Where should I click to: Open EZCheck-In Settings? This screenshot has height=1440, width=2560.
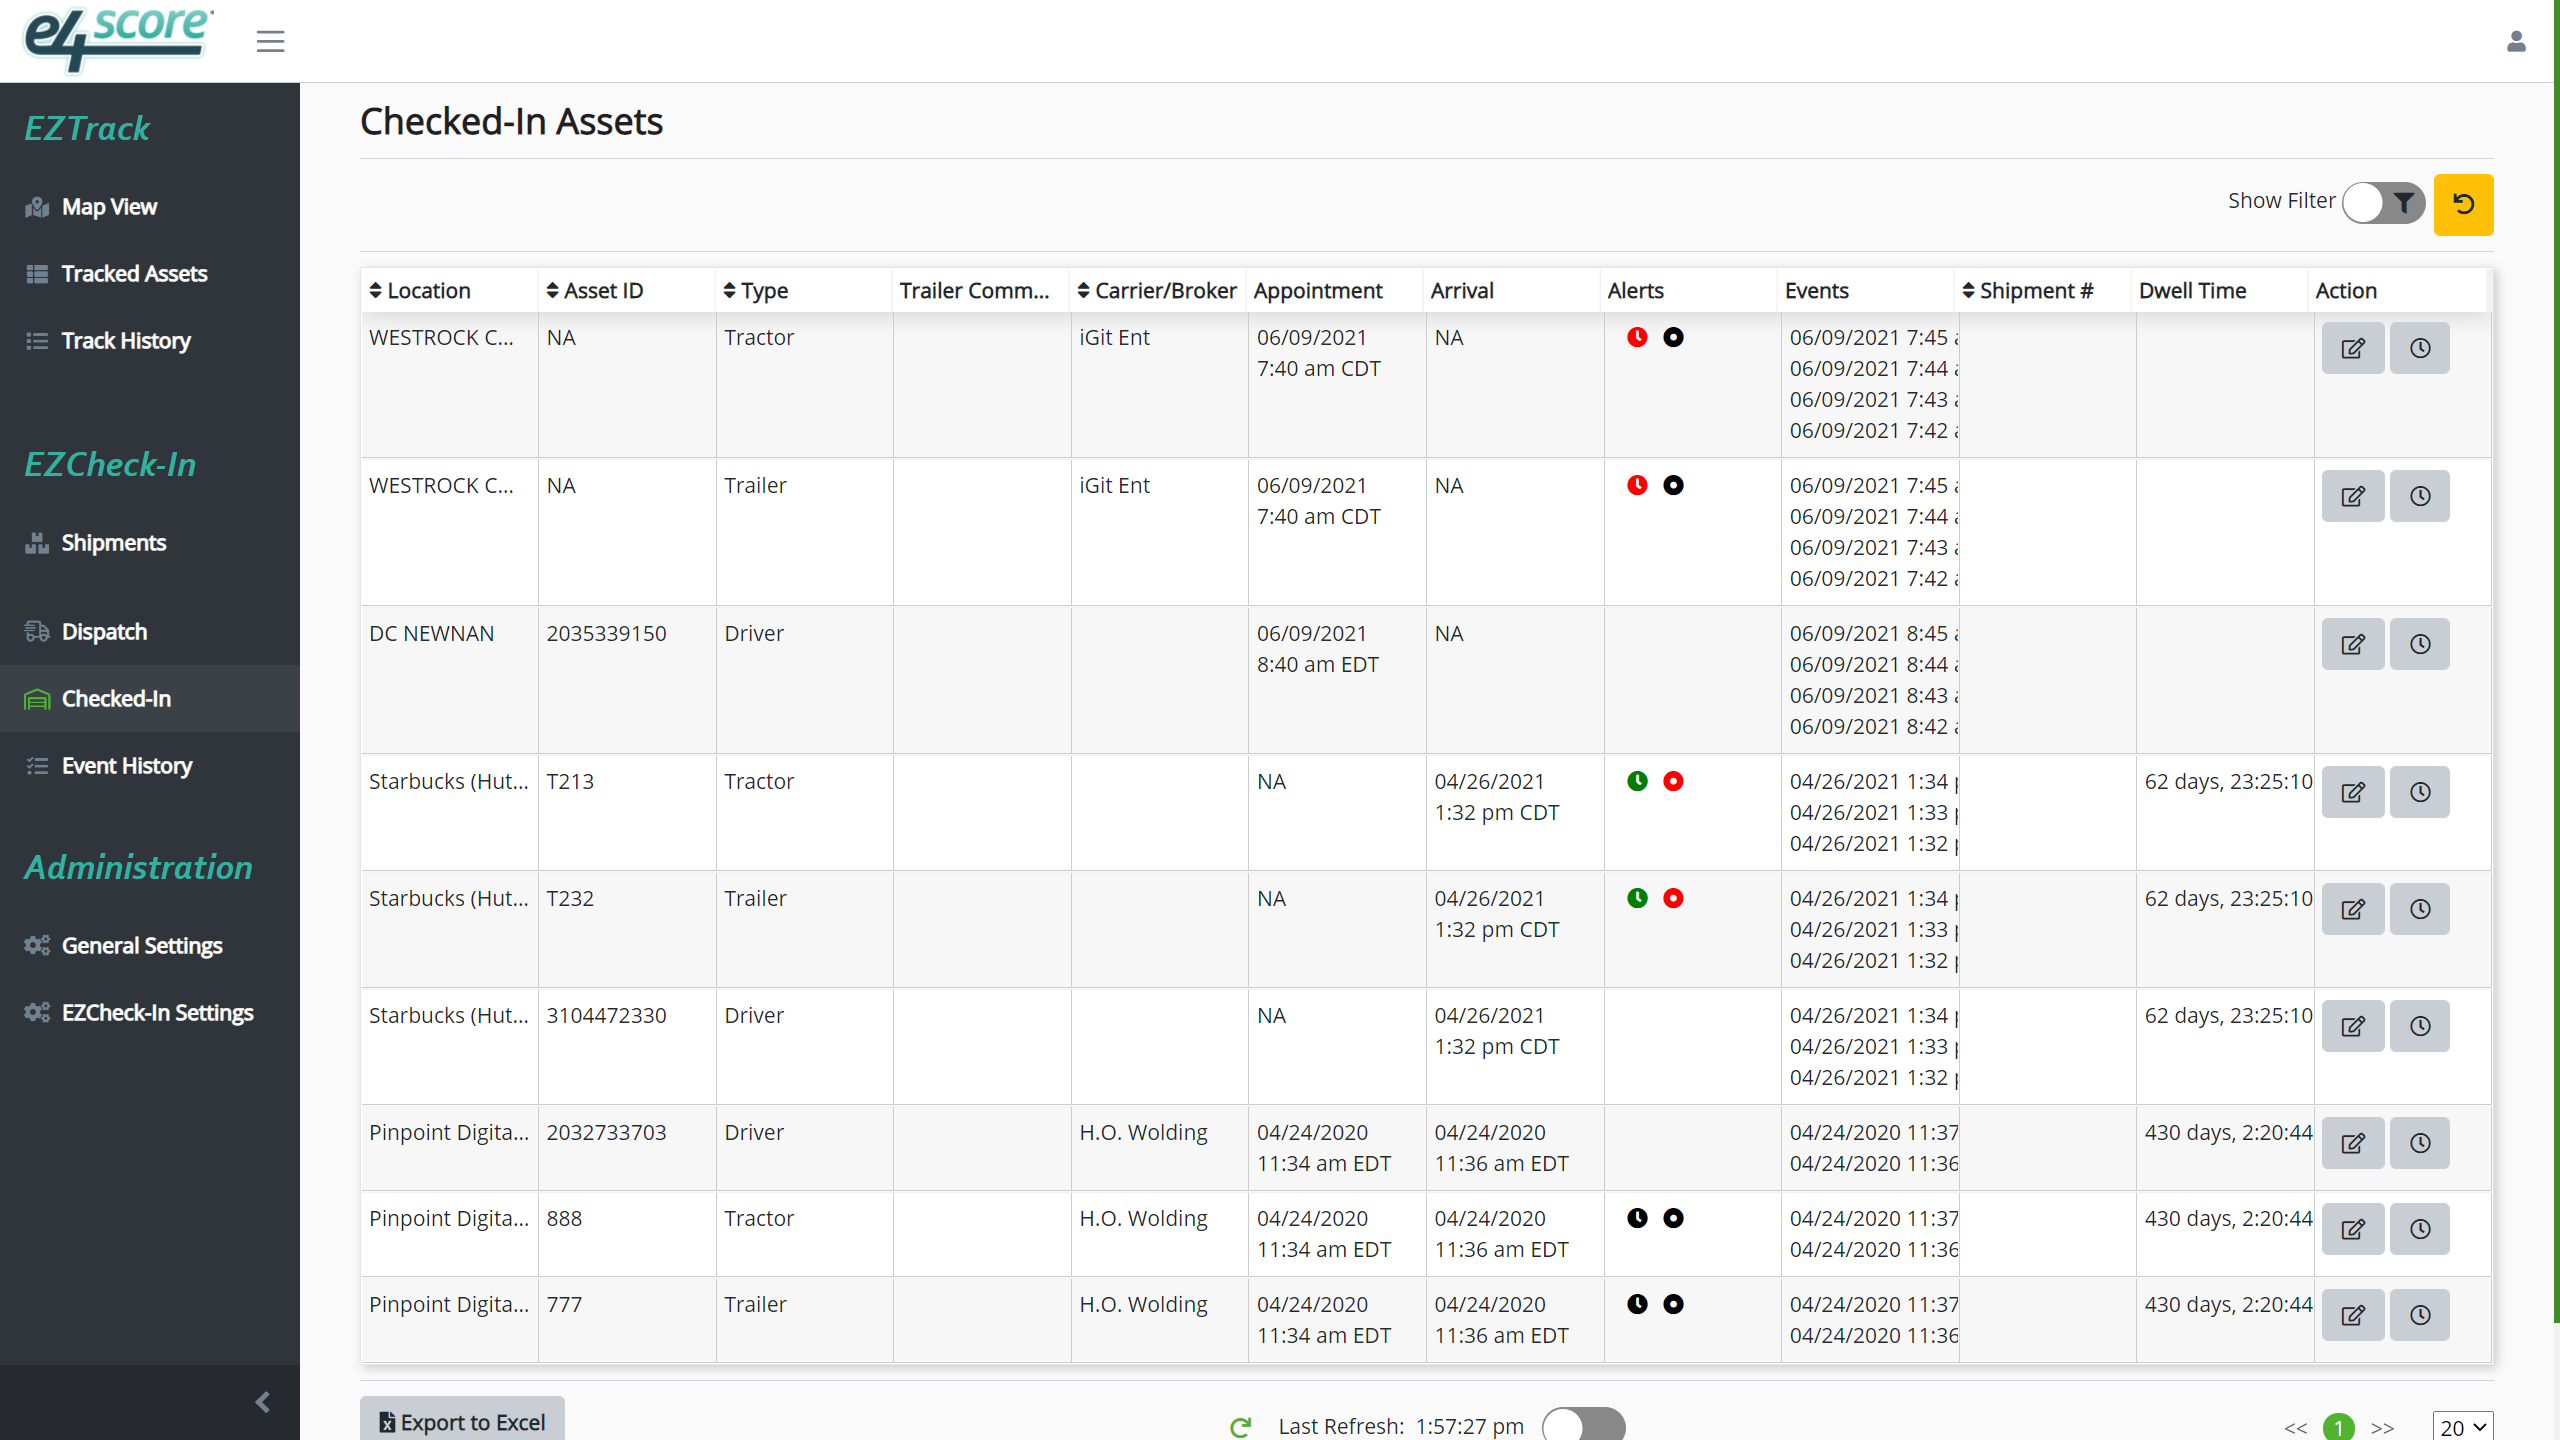[156, 1012]
